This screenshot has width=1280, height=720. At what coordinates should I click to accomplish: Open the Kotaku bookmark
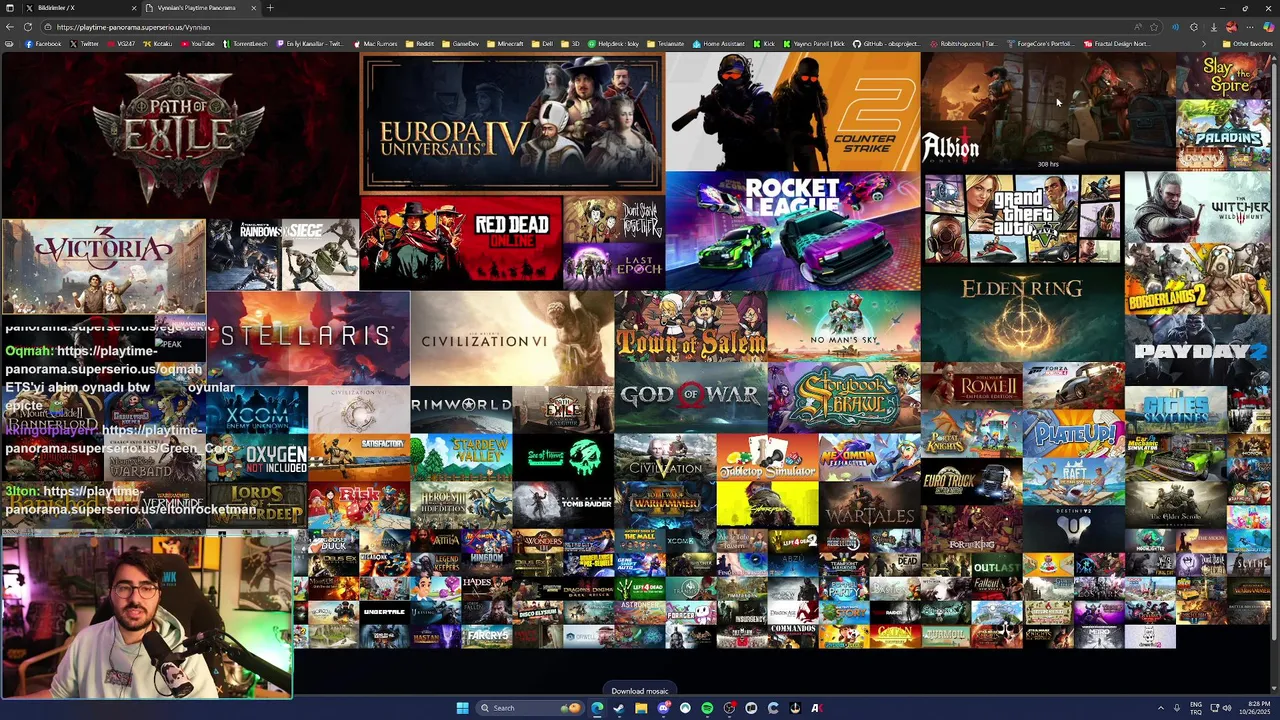click(x=160, y=44)
